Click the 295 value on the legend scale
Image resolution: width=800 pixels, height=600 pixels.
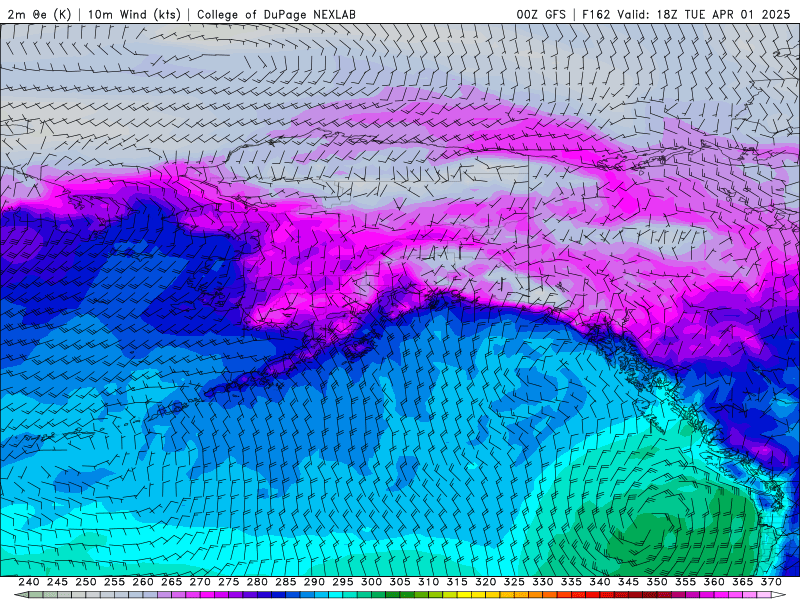coord(343,582)
